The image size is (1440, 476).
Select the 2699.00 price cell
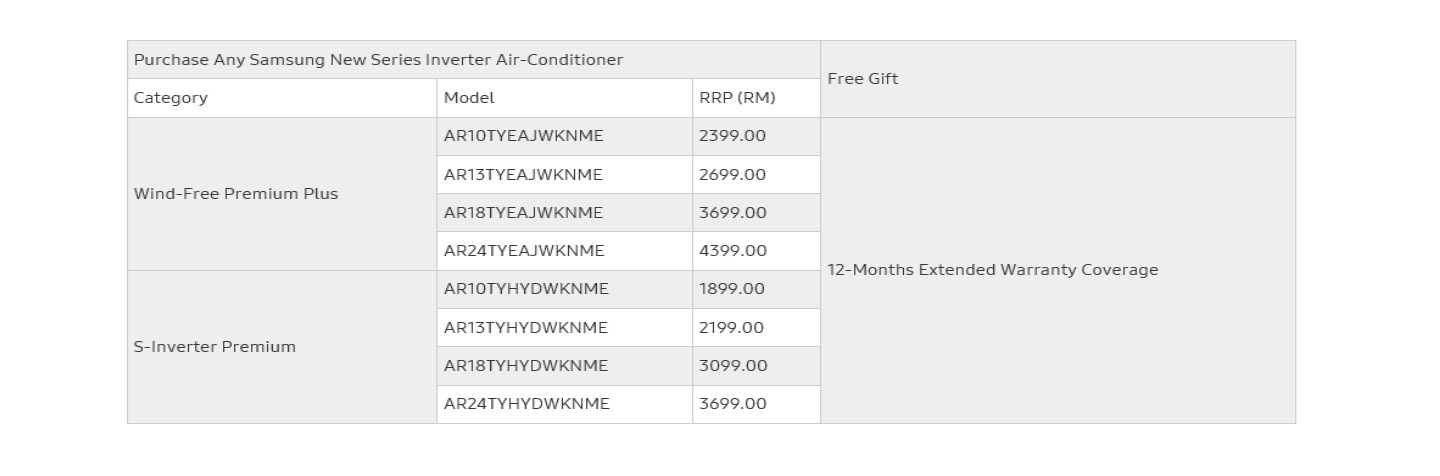[x=756, y=174]
